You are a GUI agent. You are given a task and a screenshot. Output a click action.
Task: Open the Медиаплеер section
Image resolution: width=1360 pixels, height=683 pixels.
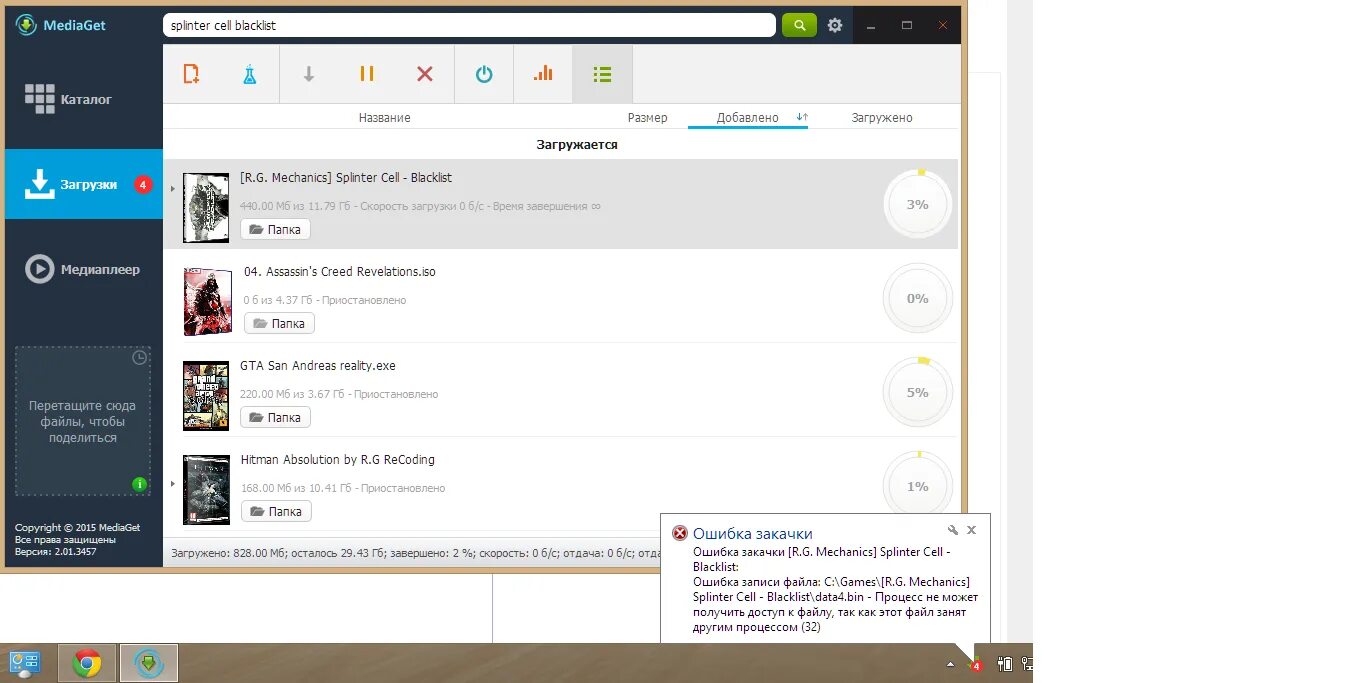83,269
